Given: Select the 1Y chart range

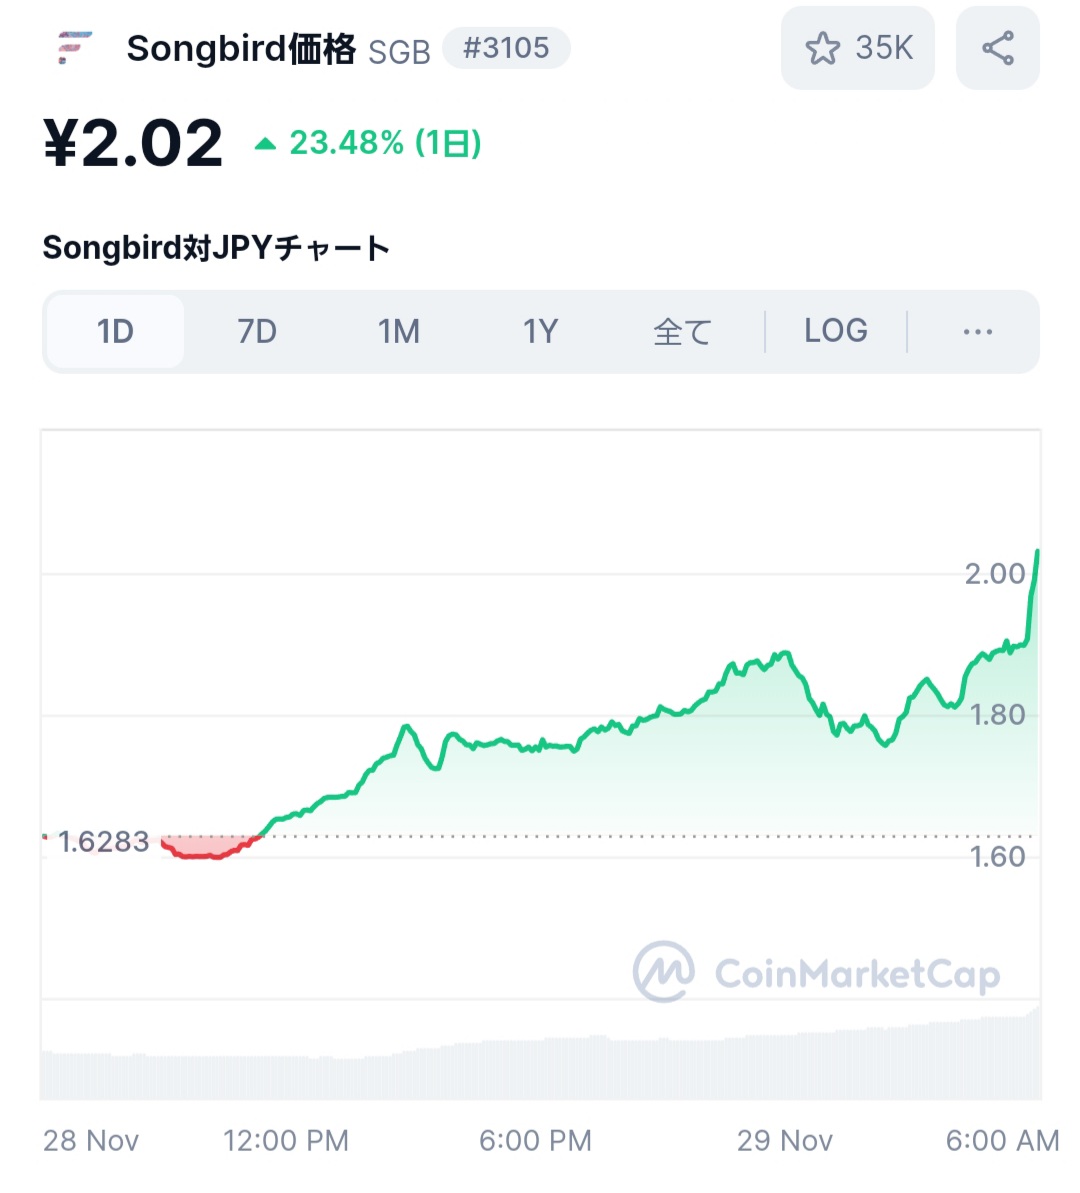Looking at the screenshot, I should click(x=540, y=332).
